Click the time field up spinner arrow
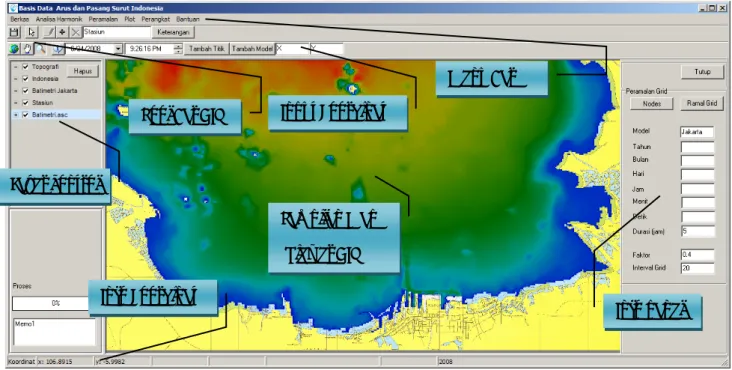The image size is (732, 370). click(x=178, y=46)
